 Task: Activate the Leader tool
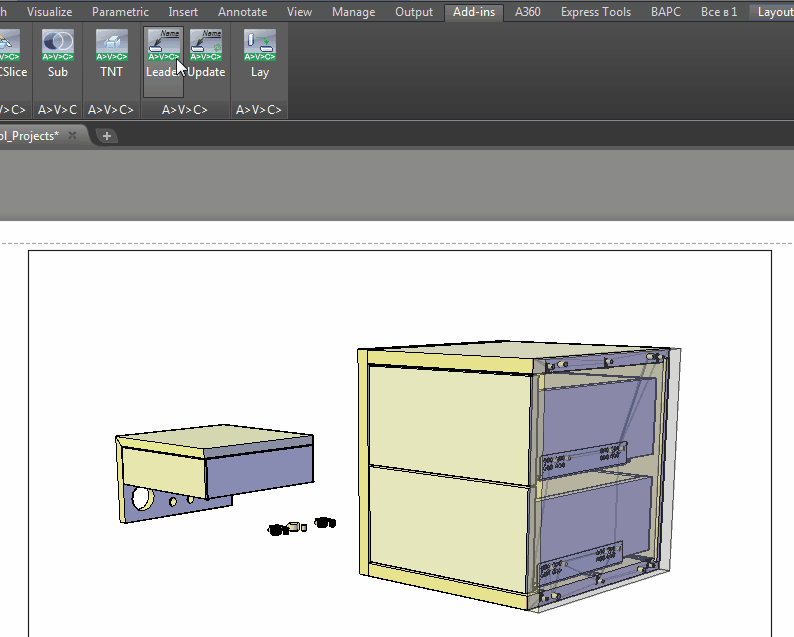coord(163,52)
